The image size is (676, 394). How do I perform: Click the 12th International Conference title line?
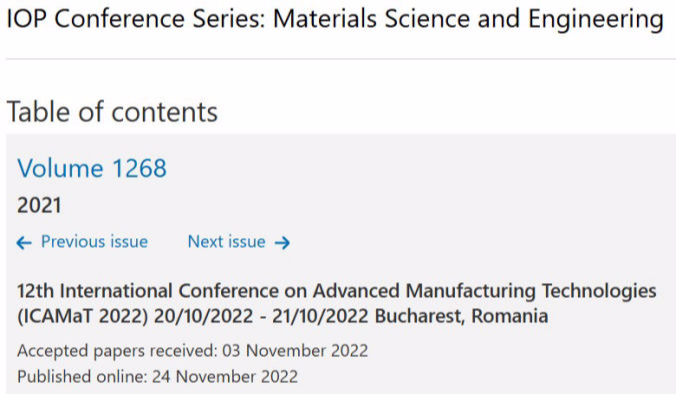click(337, 291)
